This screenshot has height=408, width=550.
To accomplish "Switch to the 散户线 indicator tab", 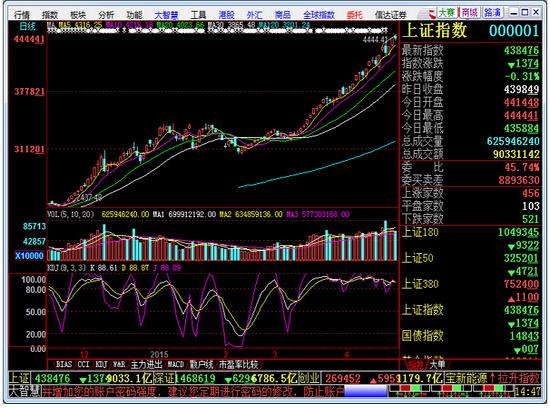I will tap(201, 364).
